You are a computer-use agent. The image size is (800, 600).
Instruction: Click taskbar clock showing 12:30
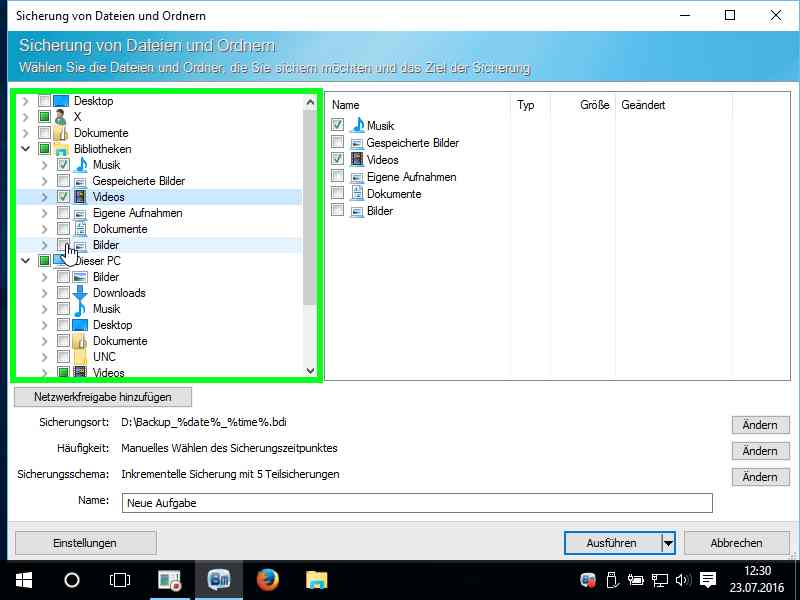(x=757, y=580)
